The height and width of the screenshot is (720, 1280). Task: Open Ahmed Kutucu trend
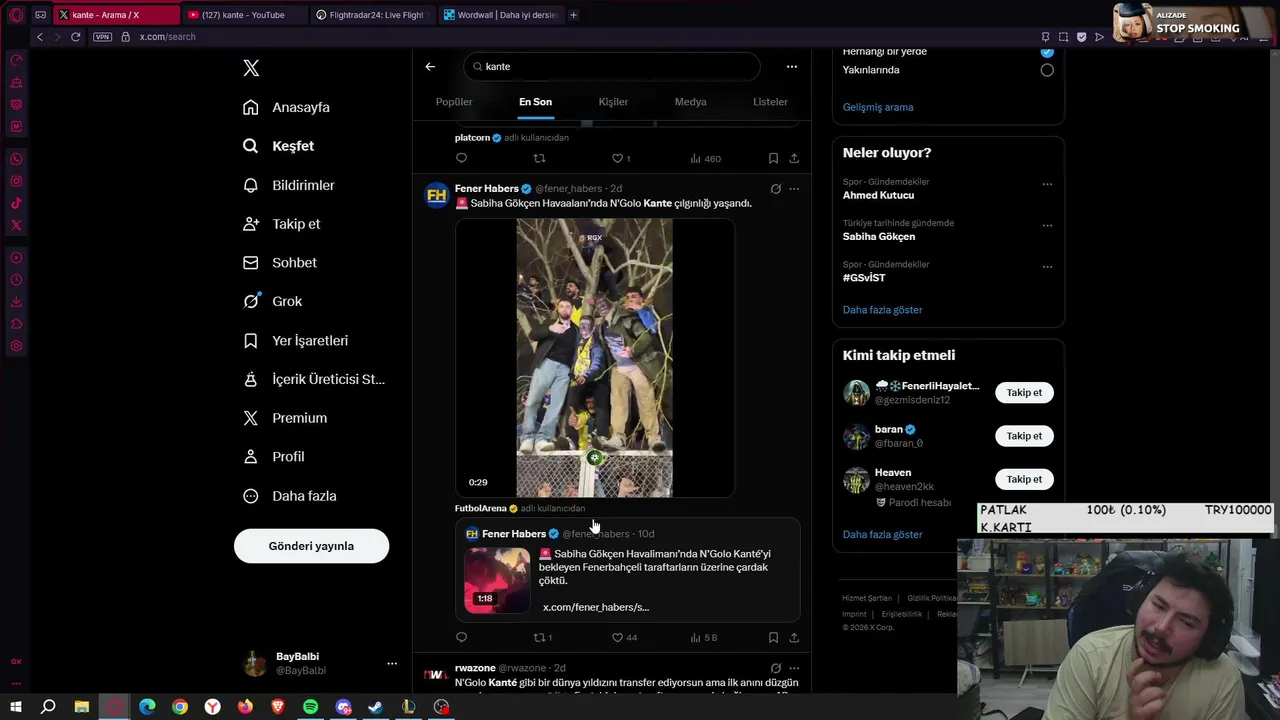pyautogui.click(x=878, y=195)
